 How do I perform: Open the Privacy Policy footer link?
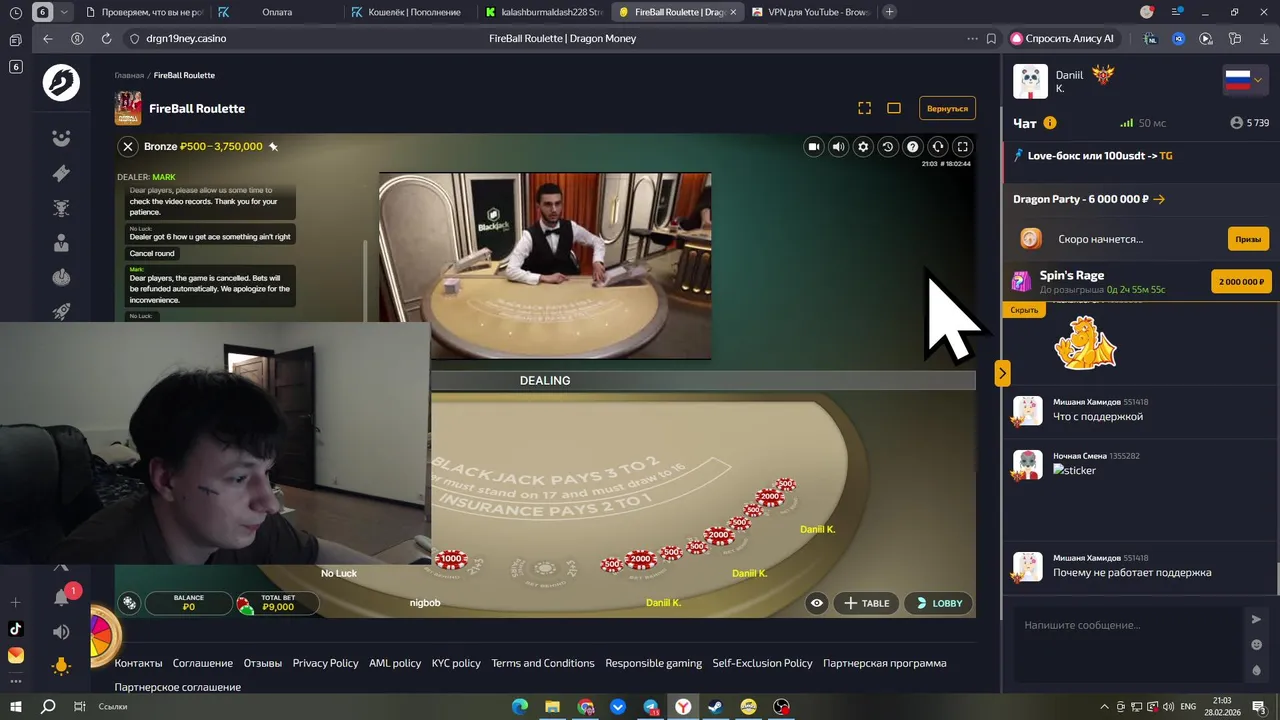point(325,663)
